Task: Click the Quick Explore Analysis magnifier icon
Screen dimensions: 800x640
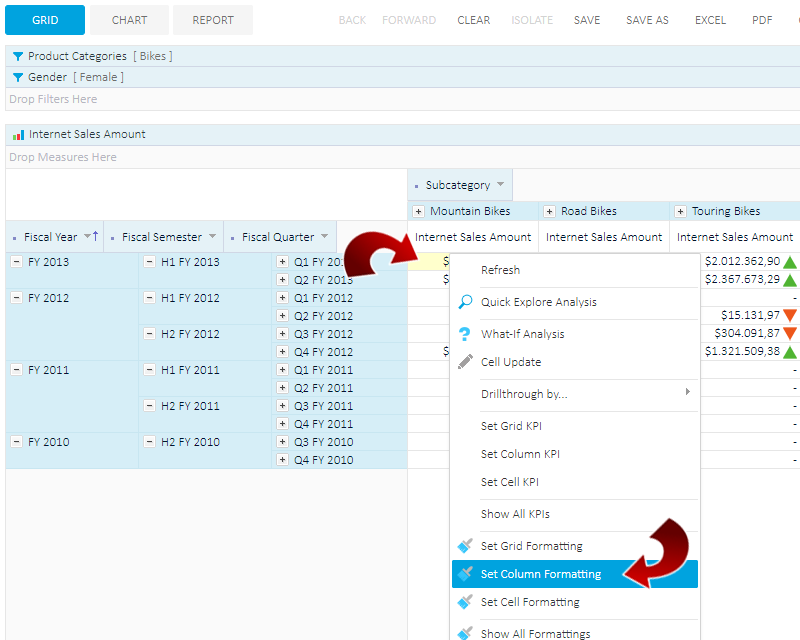Action: coord(465,302)
